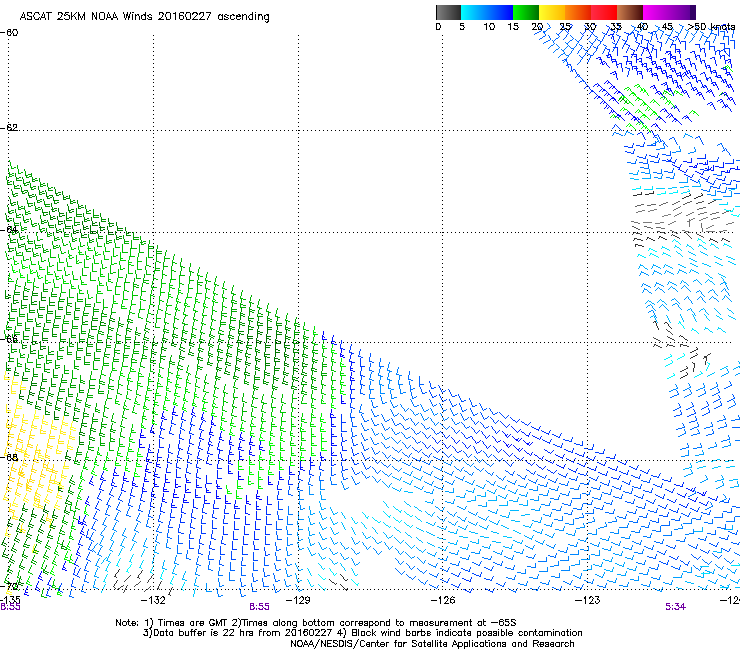Viewport: 740px width, 650px height.
Task: Click the '-60' latitude axis label
Action: [x=9, y=33]
